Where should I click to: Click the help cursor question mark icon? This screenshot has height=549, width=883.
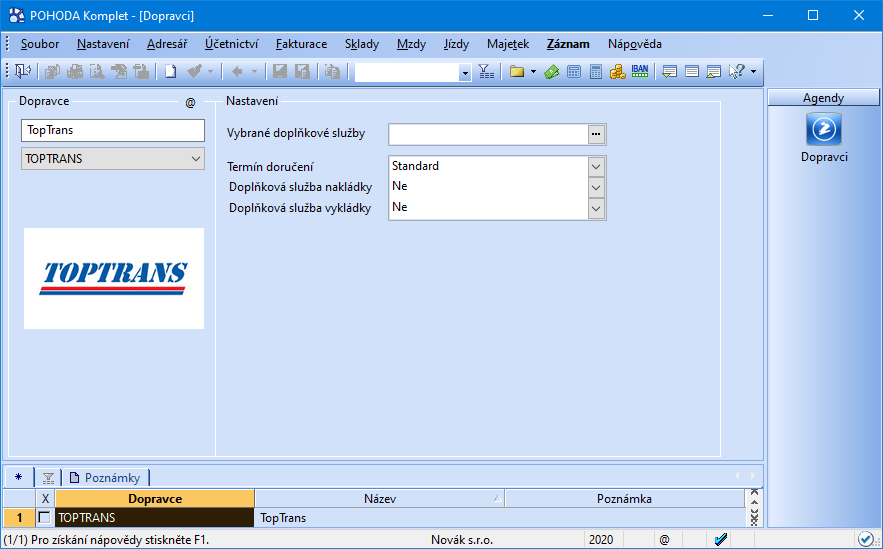click(737, 72)
